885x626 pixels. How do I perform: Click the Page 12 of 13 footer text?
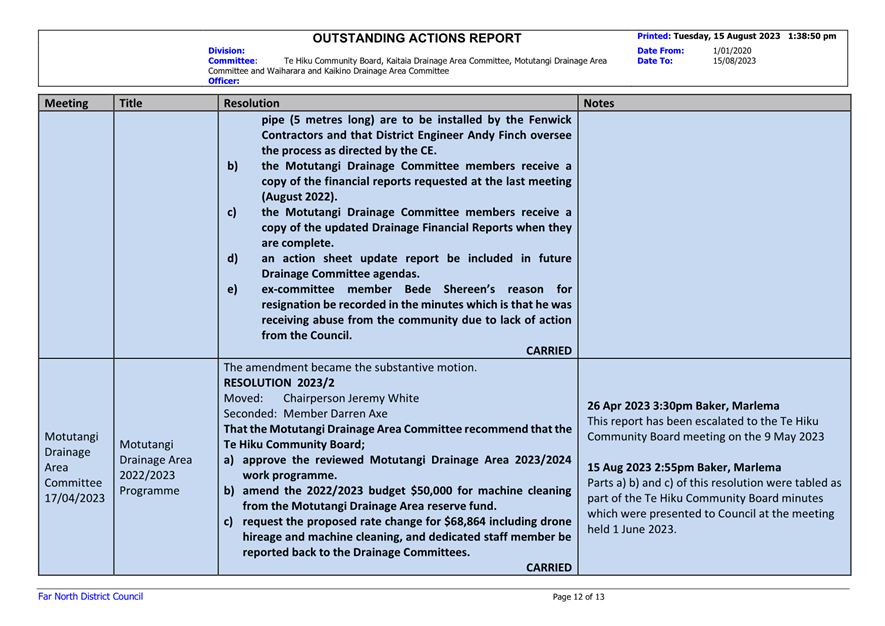tap(578, 598)
